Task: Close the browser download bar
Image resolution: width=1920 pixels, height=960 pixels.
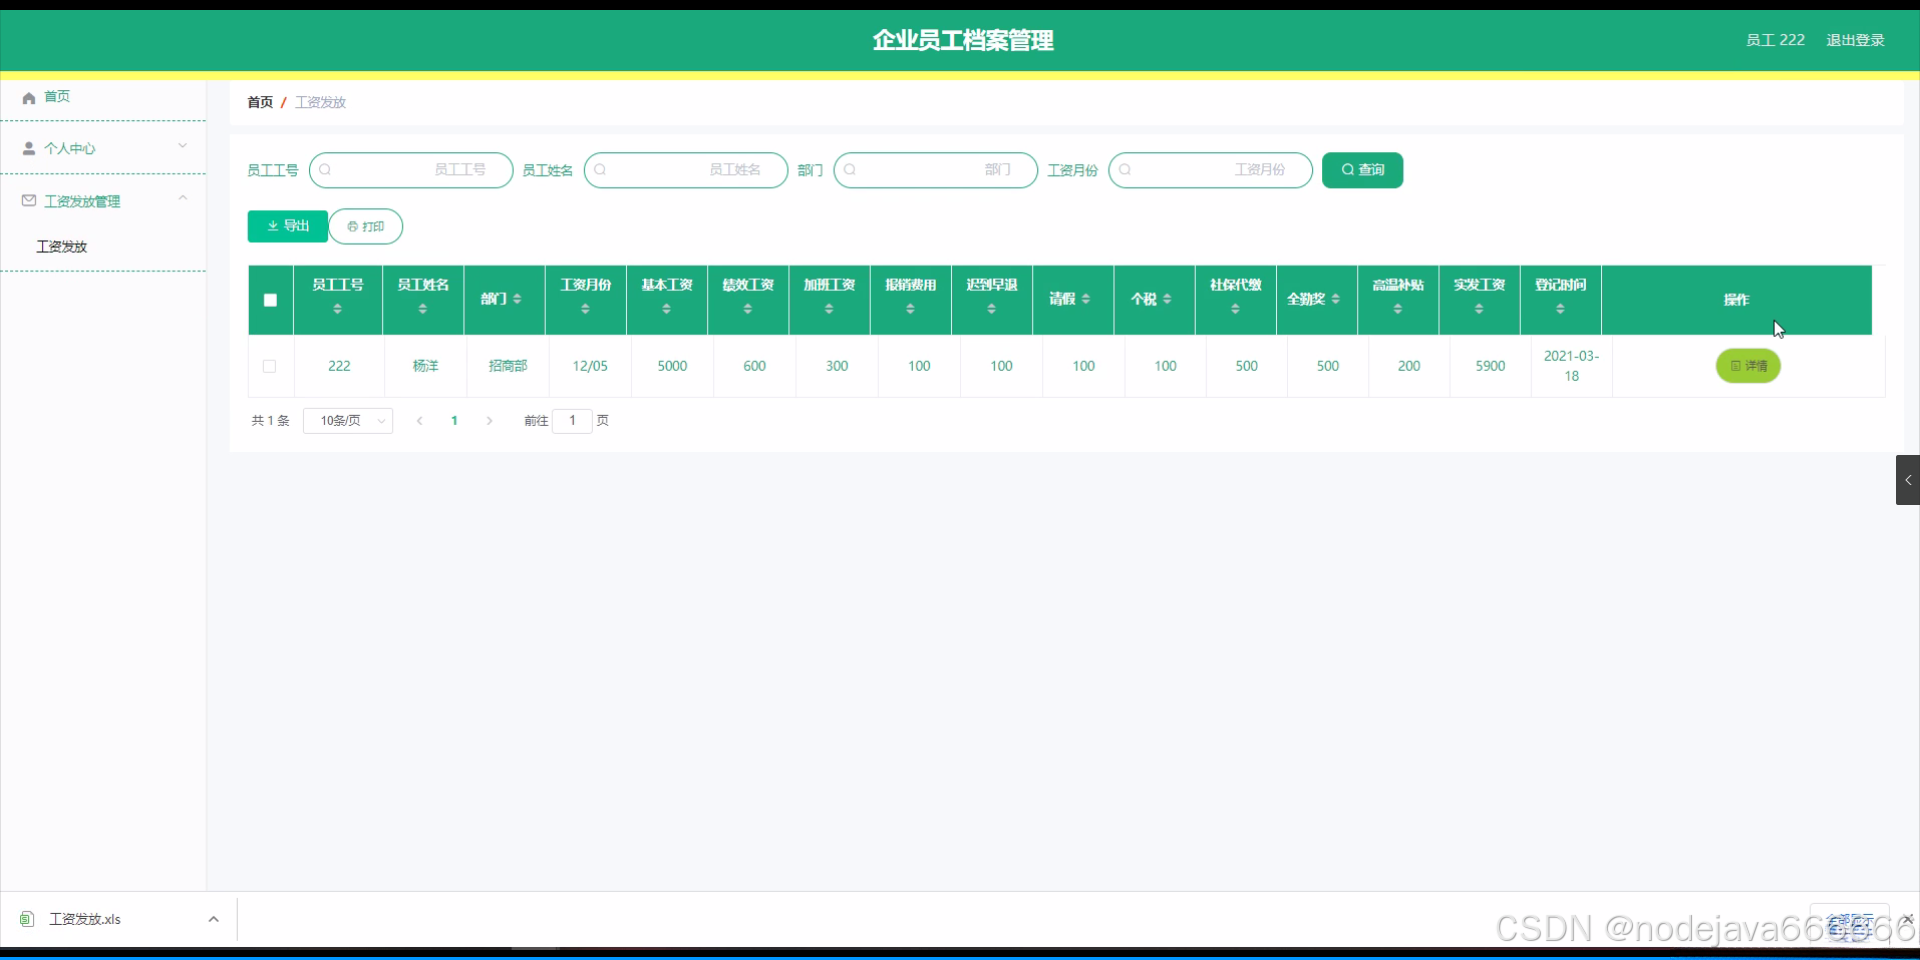Action: [x=1908, y=919]
